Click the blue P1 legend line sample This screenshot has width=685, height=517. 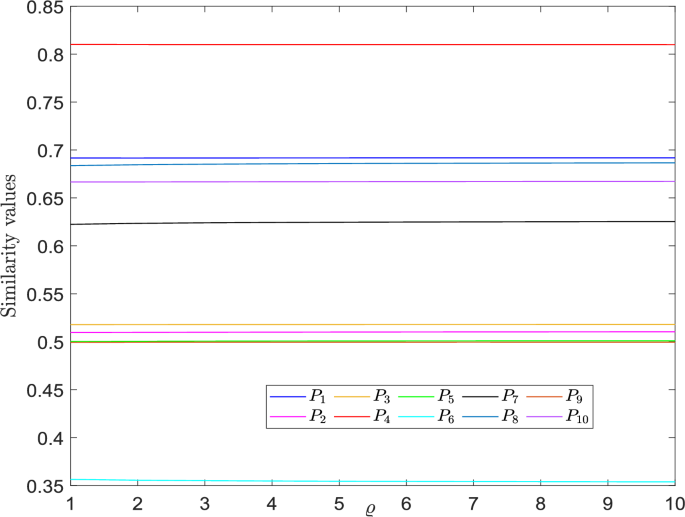click(x=288, y=396)
